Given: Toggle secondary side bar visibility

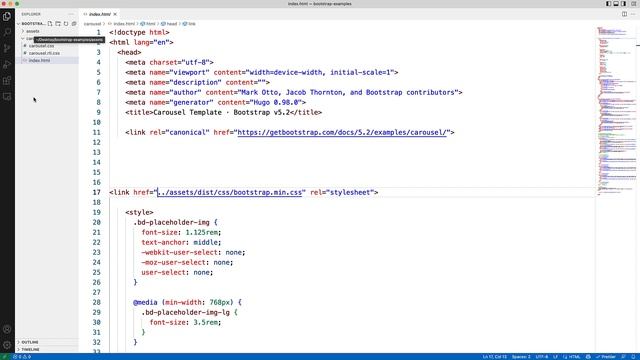Looking at the screenshot, I should tap(624, 4).
